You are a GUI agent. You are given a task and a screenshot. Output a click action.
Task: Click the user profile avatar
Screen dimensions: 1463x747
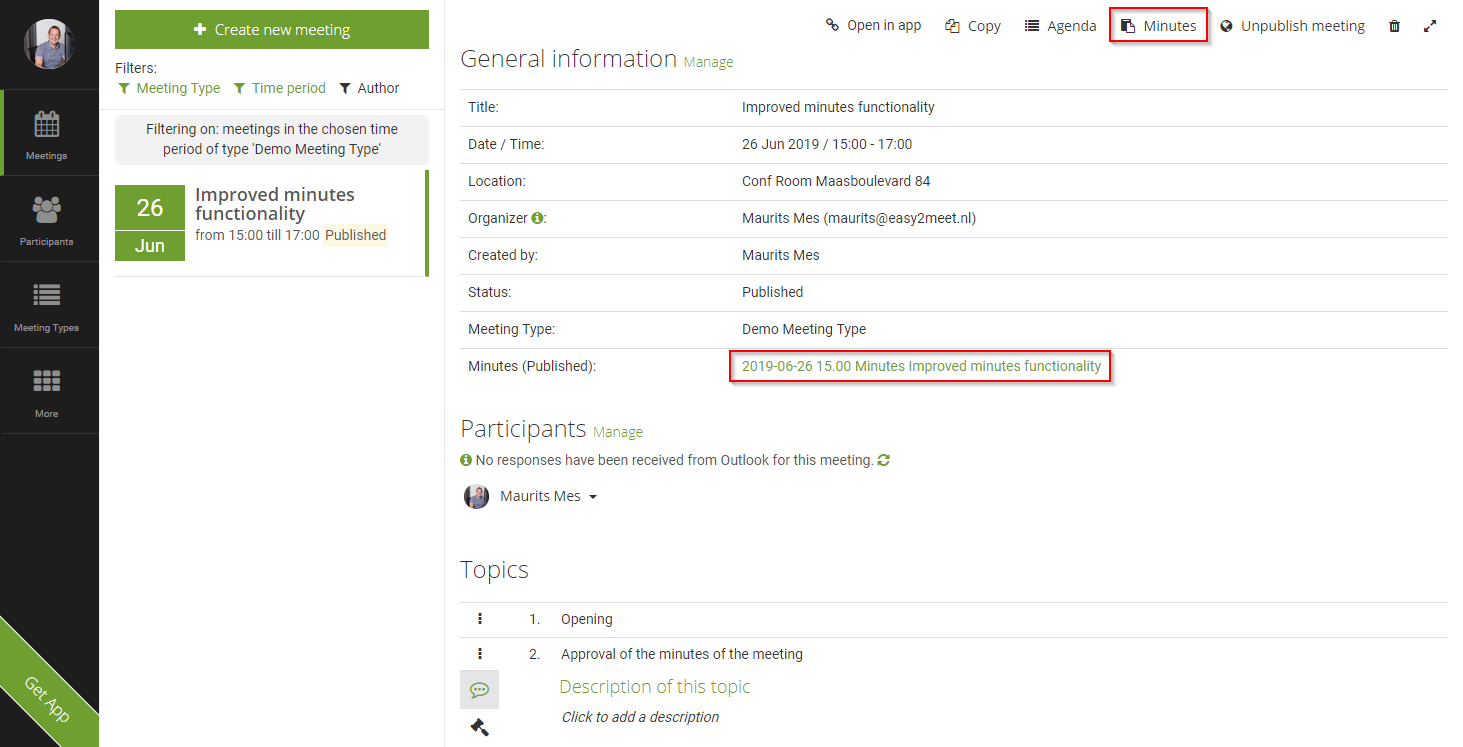[49, 44]
